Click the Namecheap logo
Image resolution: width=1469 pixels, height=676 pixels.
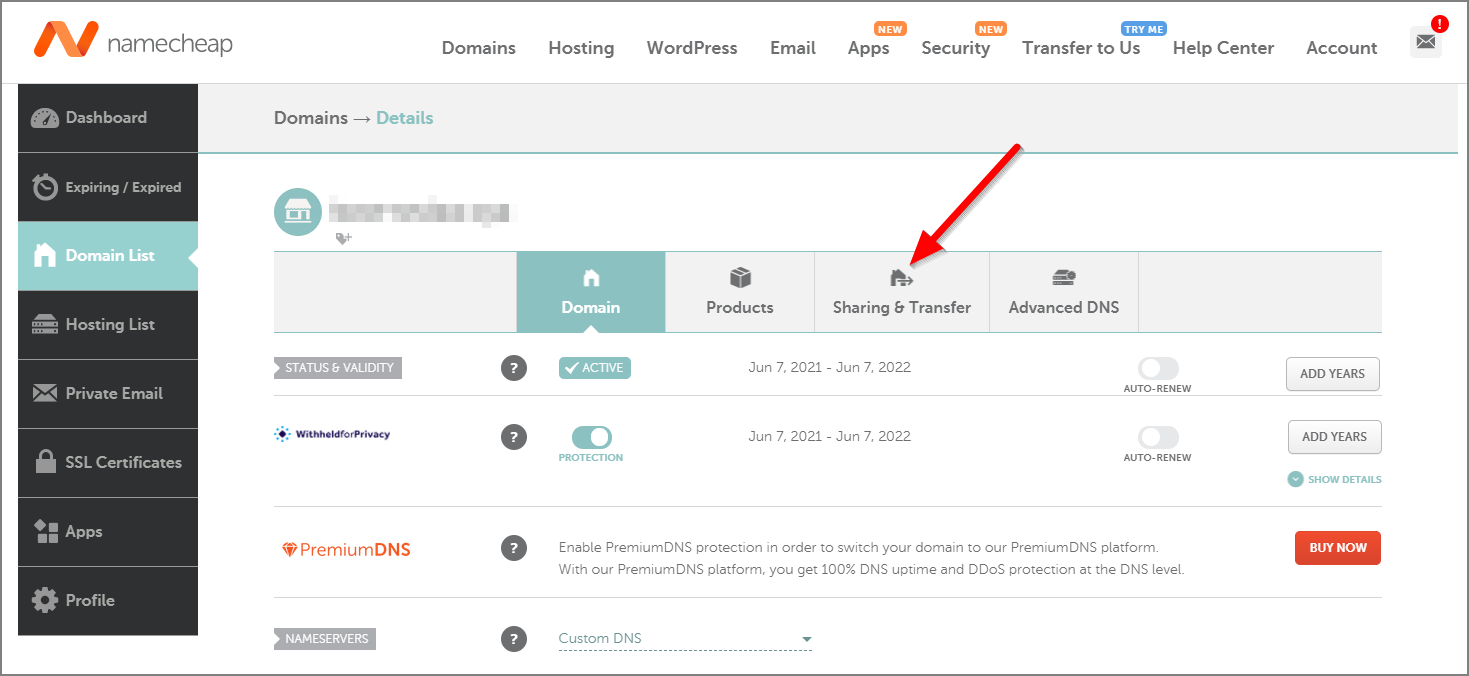click(133, 41)
